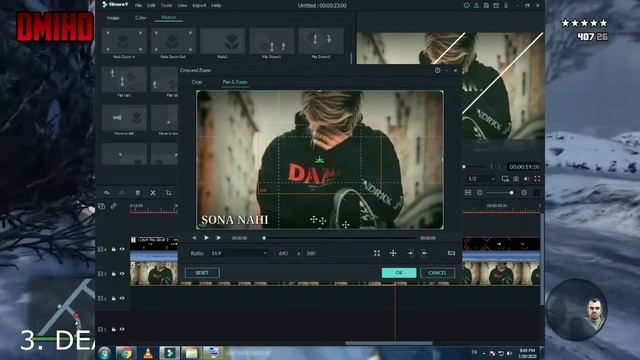Toggle visibility eye on track 2

pyautogui.click(x=122, y=298)
